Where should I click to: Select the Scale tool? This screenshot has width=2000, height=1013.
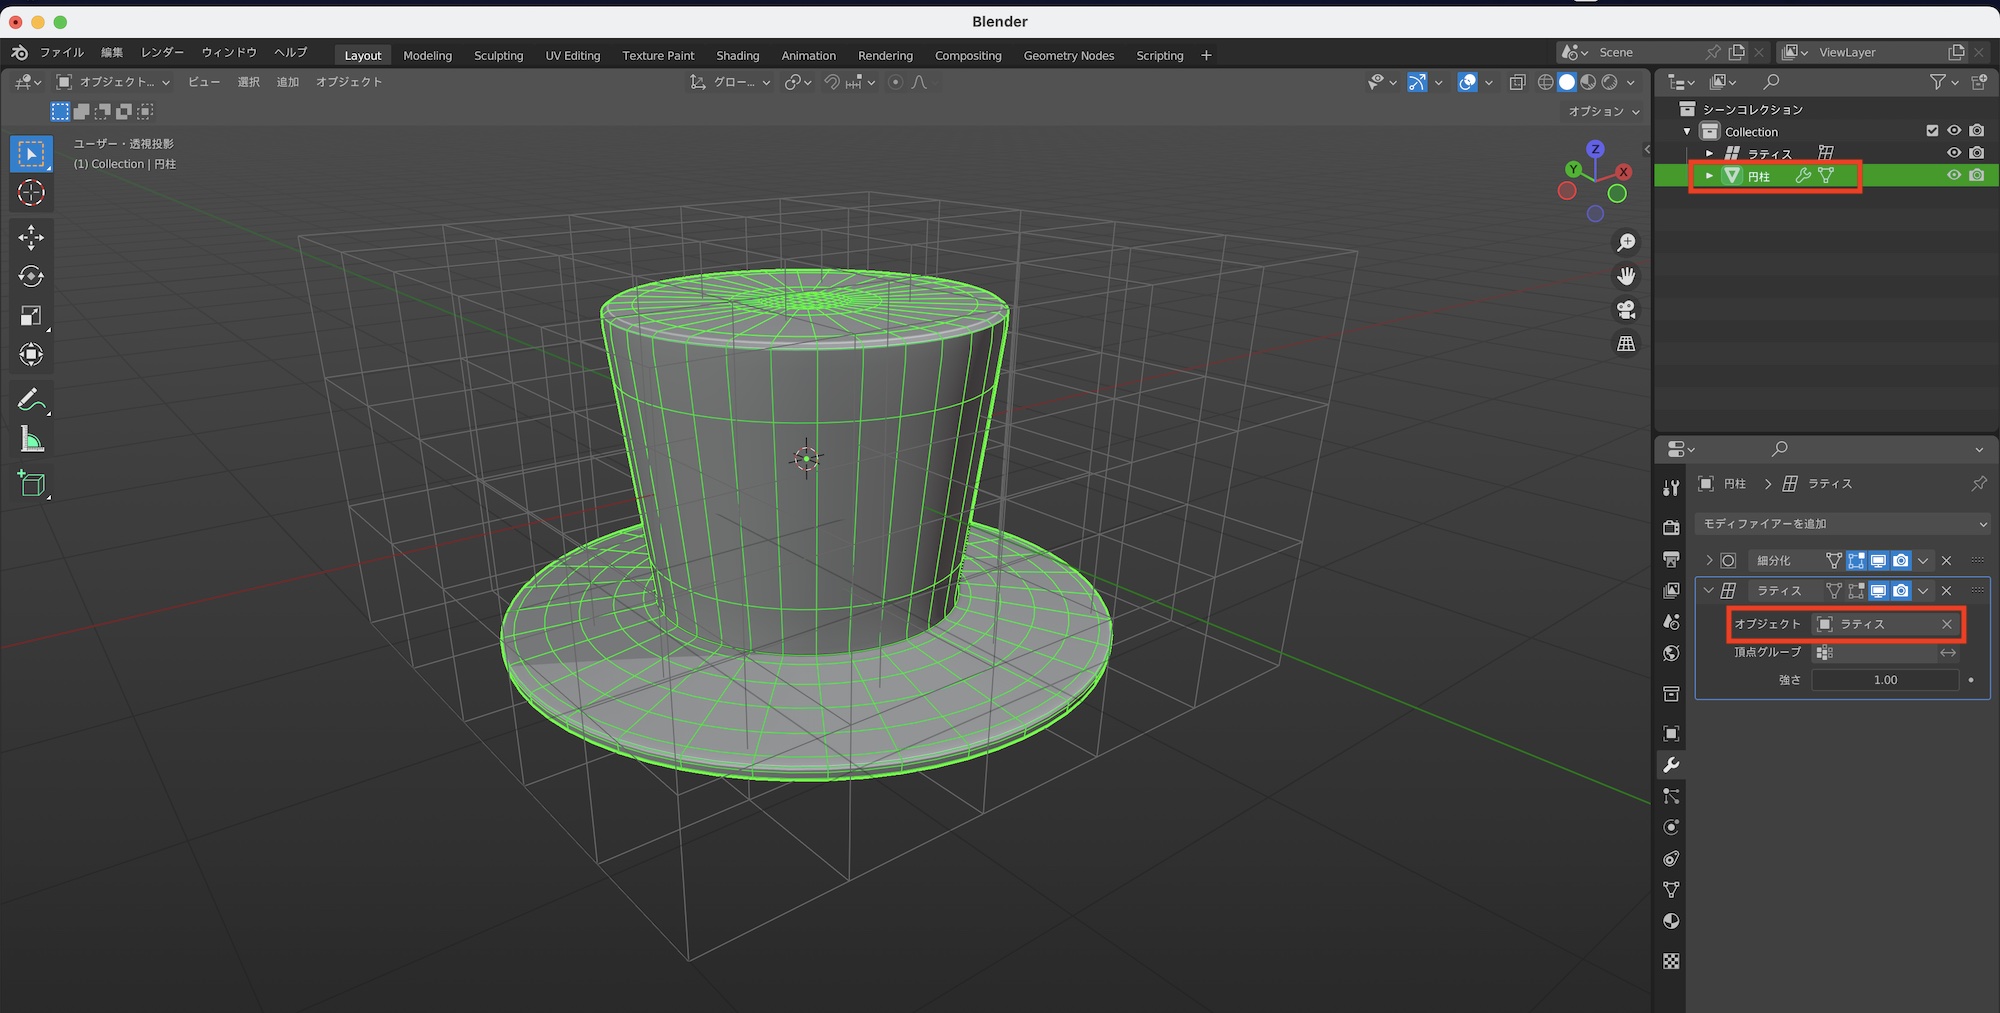[x=31, y=316]
